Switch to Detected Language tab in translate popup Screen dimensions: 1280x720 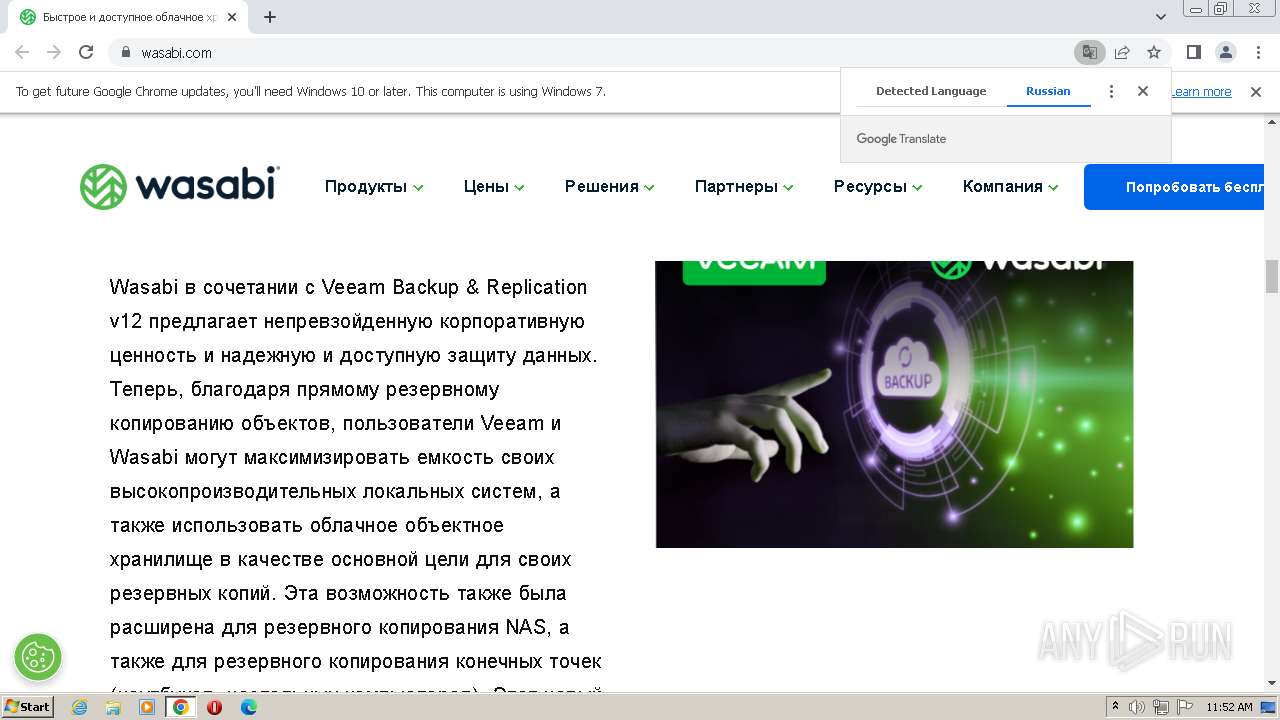pos(931,91)
